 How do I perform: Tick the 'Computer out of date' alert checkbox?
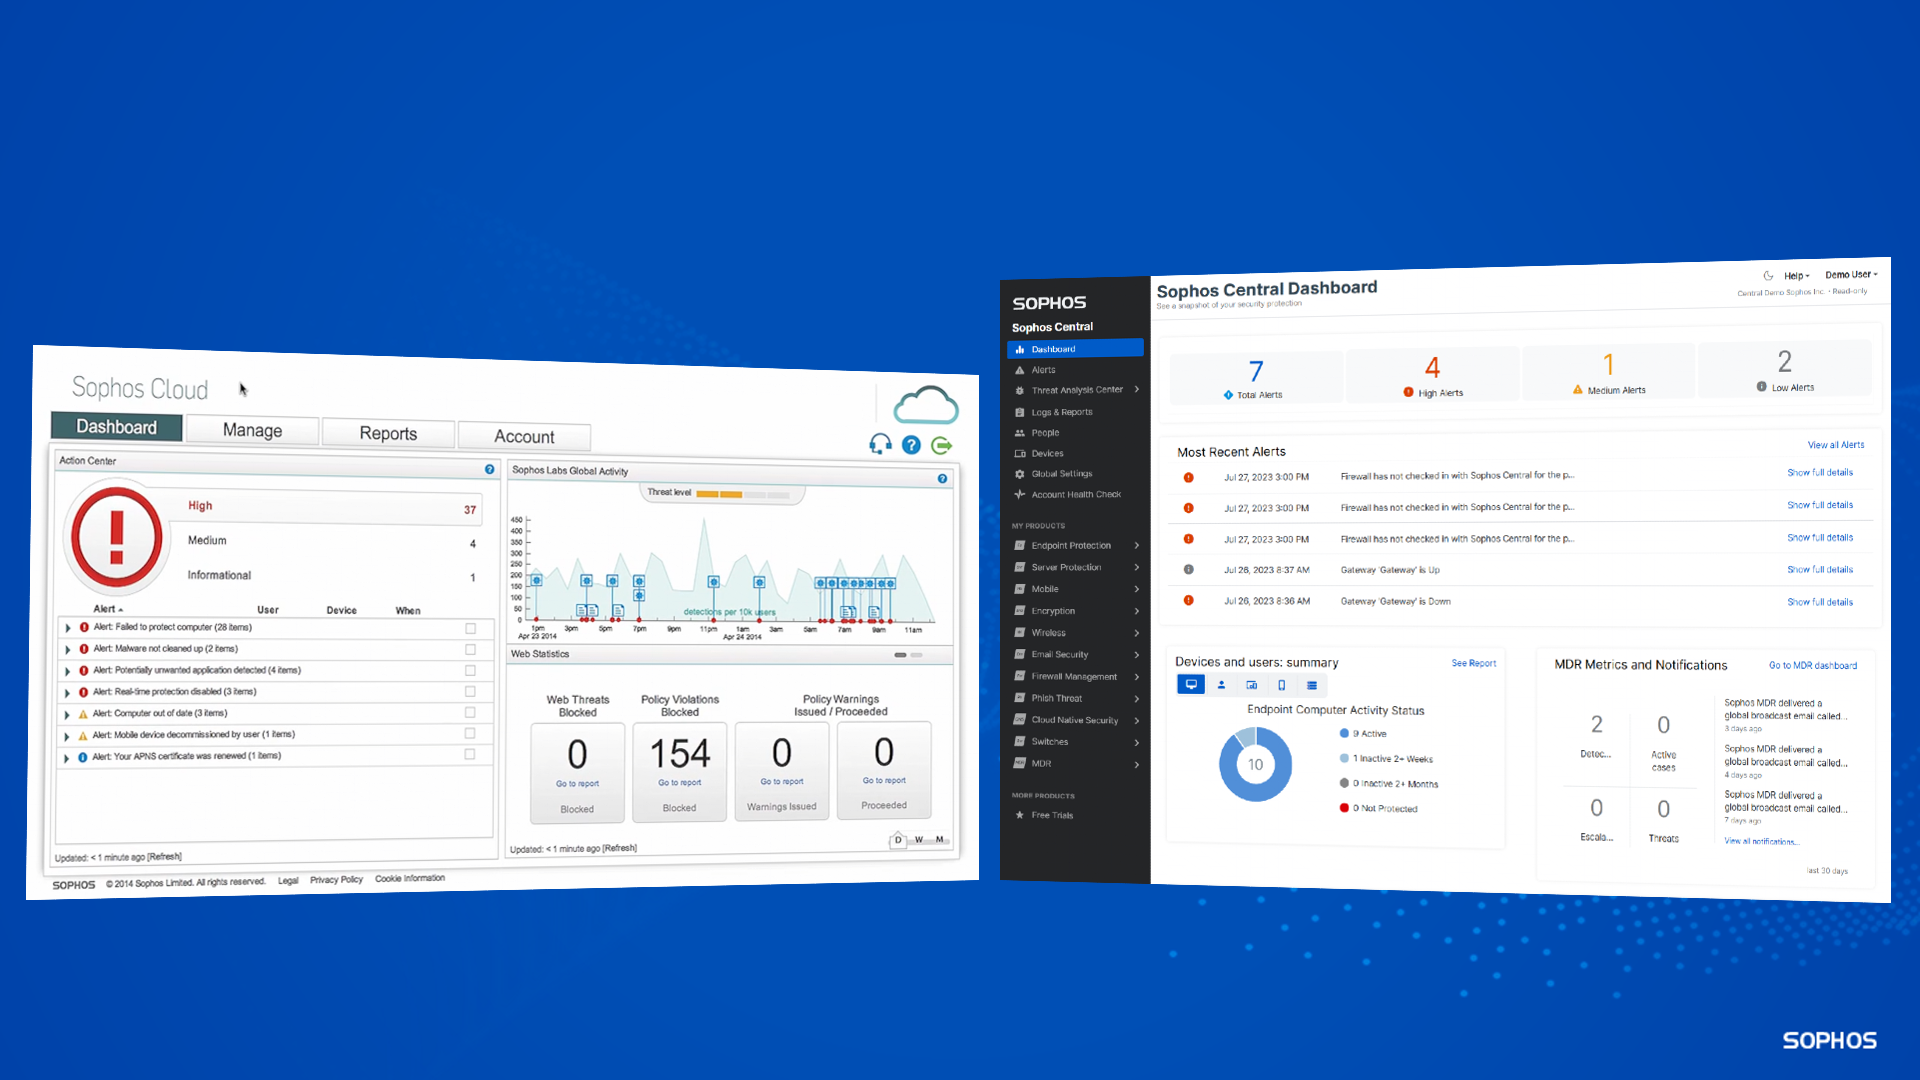pos(470,712)
